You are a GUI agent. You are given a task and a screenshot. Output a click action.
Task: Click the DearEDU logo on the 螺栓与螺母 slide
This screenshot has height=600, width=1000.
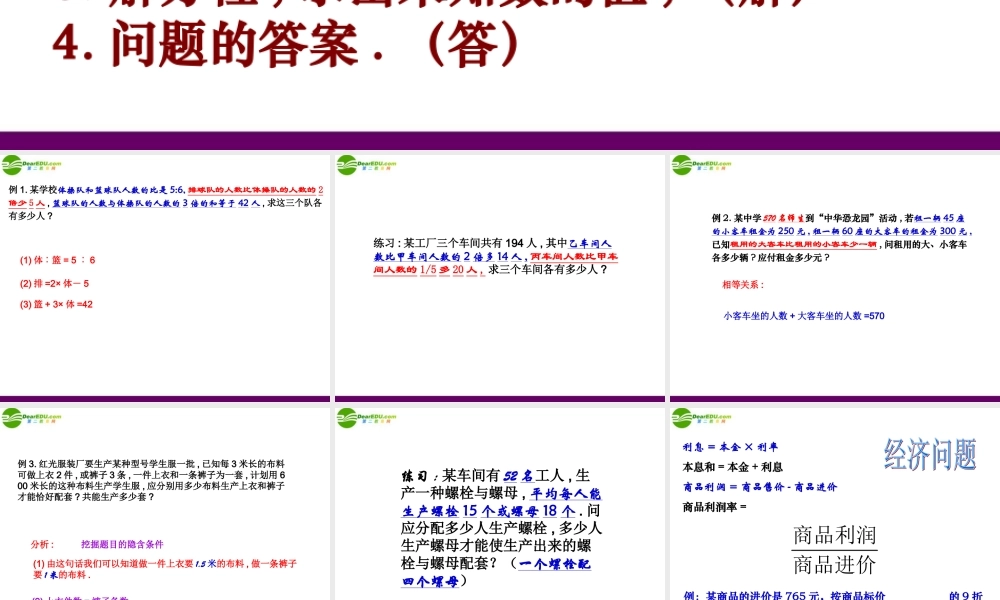click(367, 418)
